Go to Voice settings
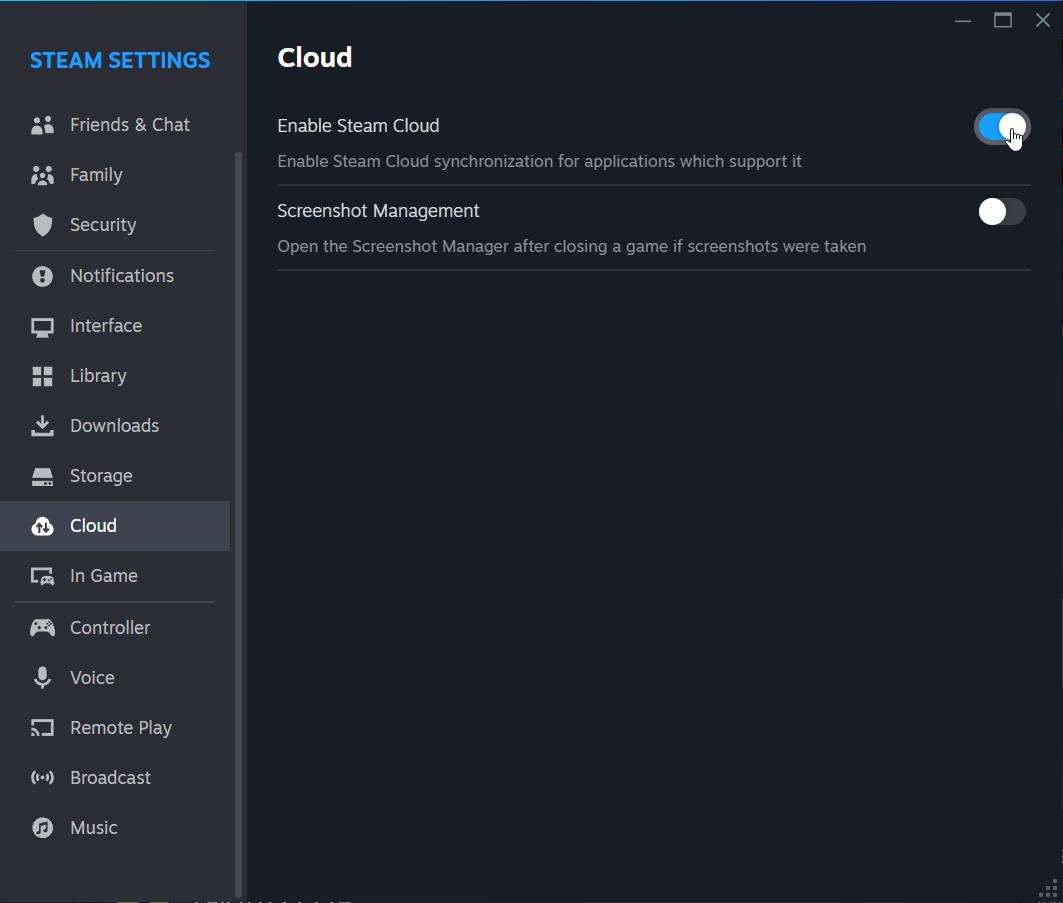Screen dimensions: 1063x903 [x=115, y=678]
